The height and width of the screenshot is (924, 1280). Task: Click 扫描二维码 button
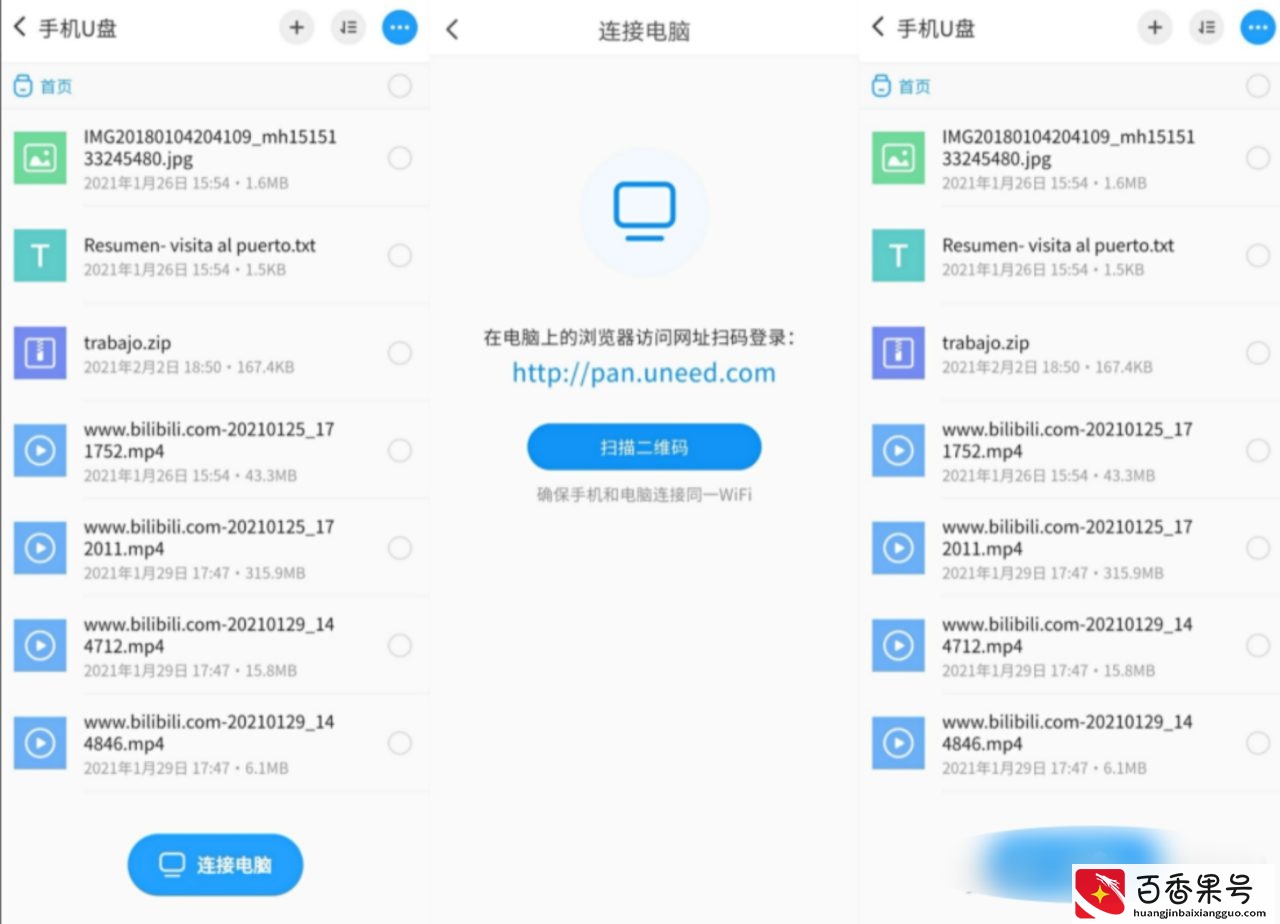coord(644,447)
